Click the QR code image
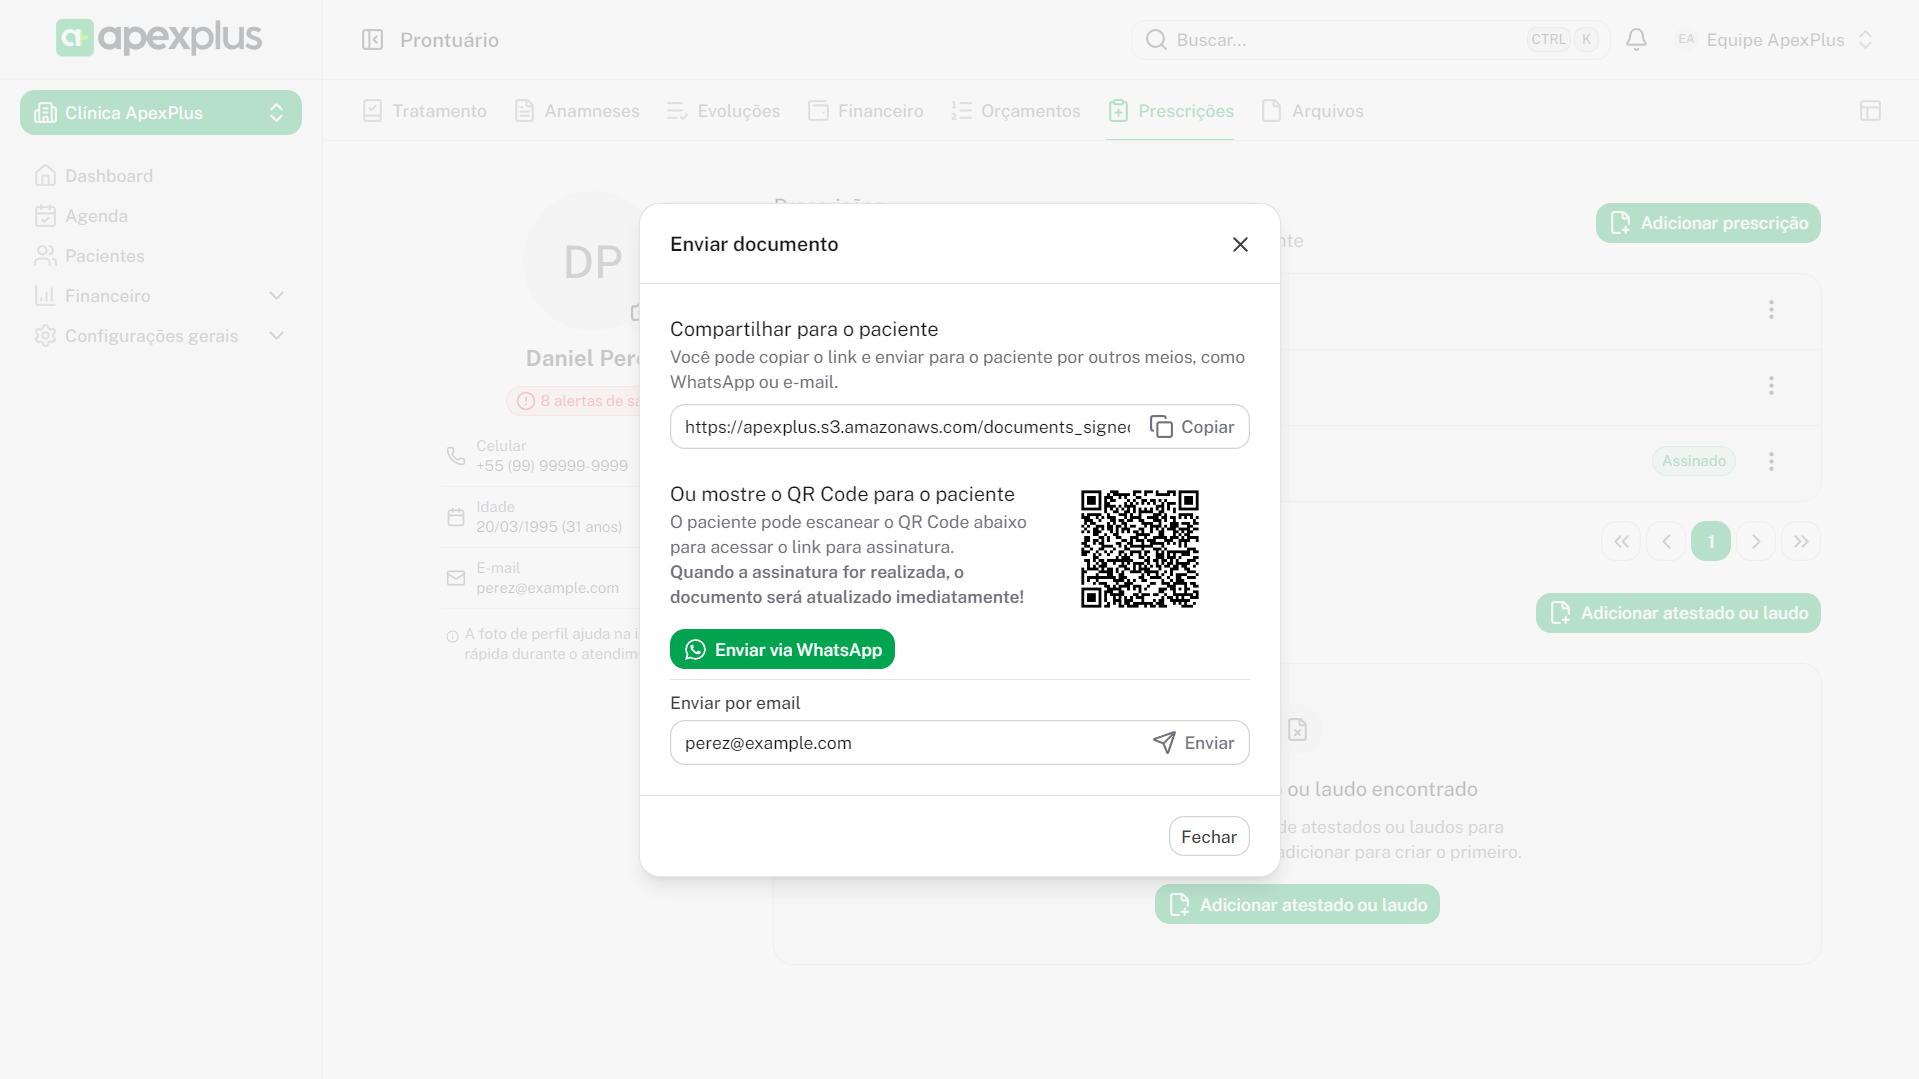The image size is (1919, 1079). pos(1139,549)
